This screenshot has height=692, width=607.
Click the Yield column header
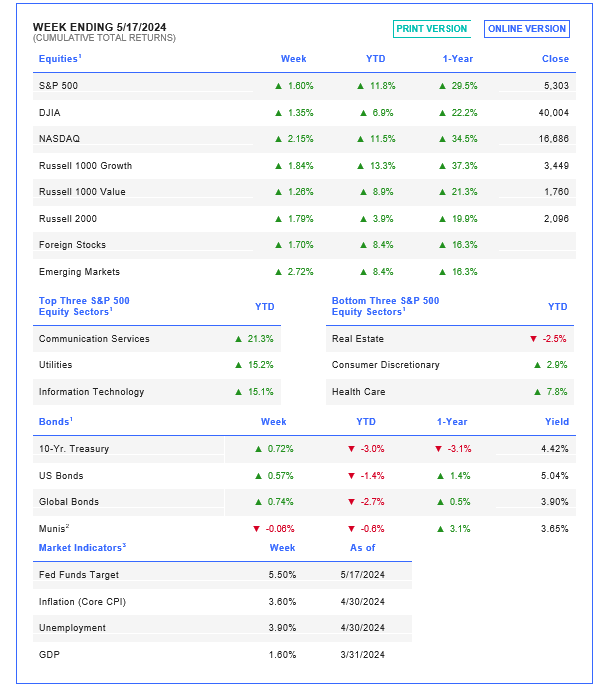[557, 421]
